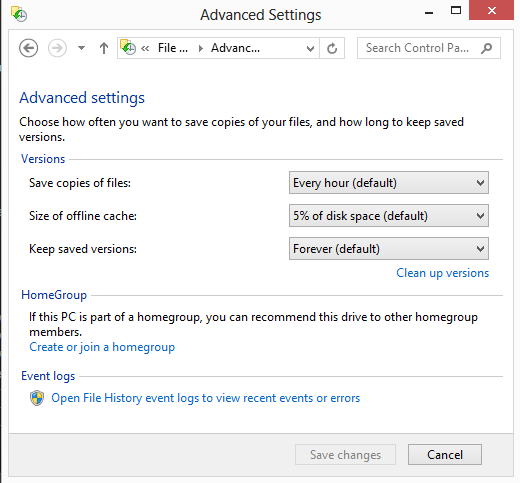Click the 'Versions' section label
Image resolution: width=520 pixels, height=483 pixels.
(x=43, y=159)
